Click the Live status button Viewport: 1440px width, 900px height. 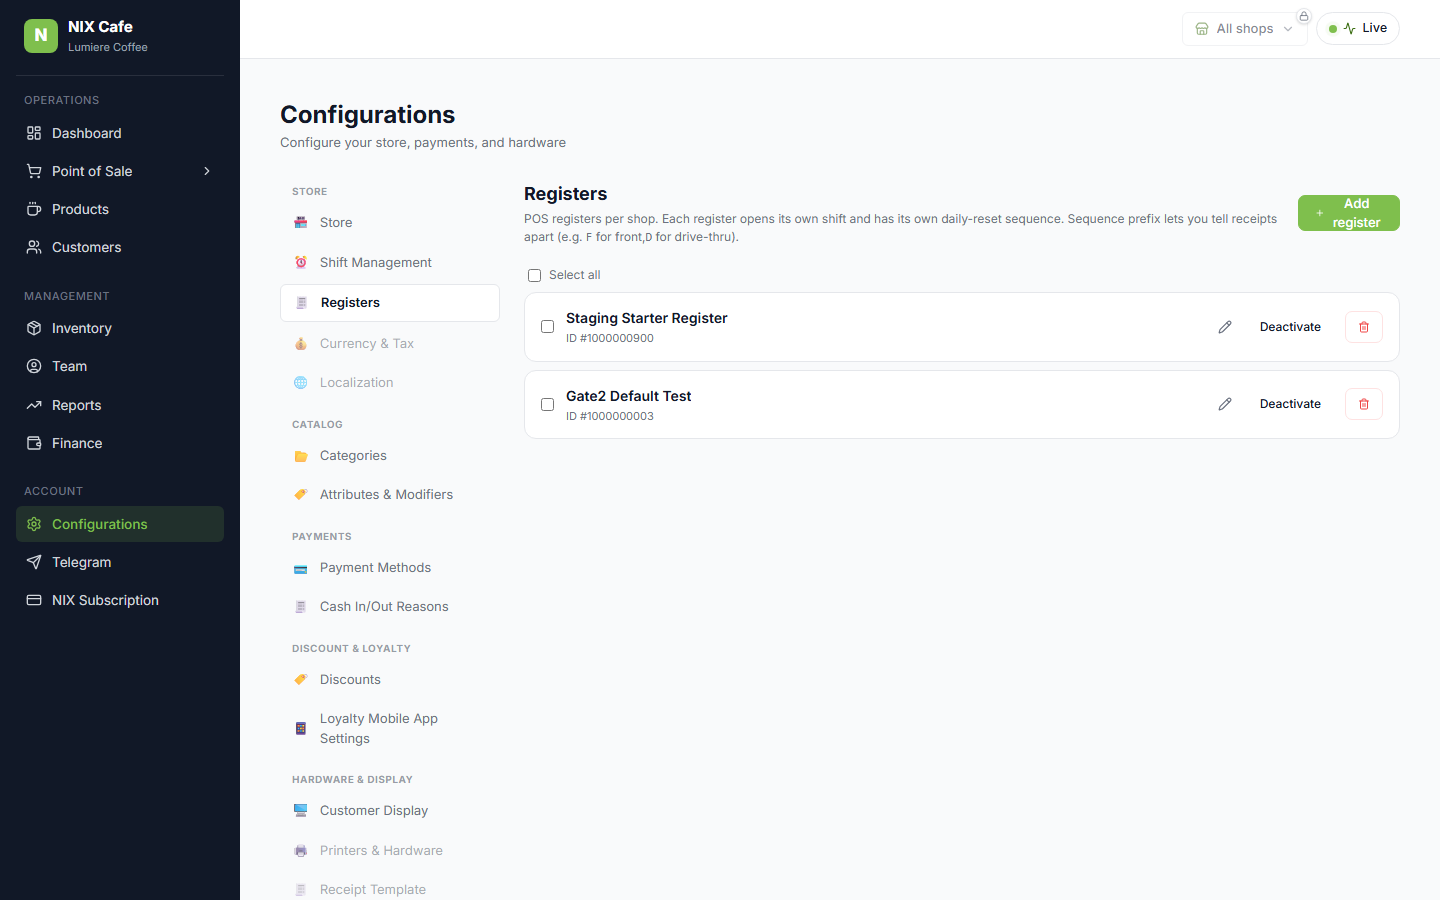1358,28
